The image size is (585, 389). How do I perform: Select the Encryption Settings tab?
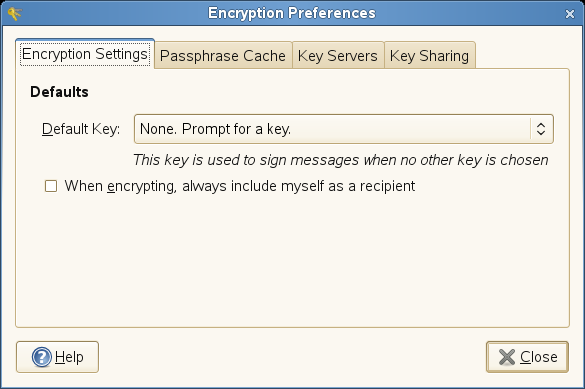(x=85, y=54)
